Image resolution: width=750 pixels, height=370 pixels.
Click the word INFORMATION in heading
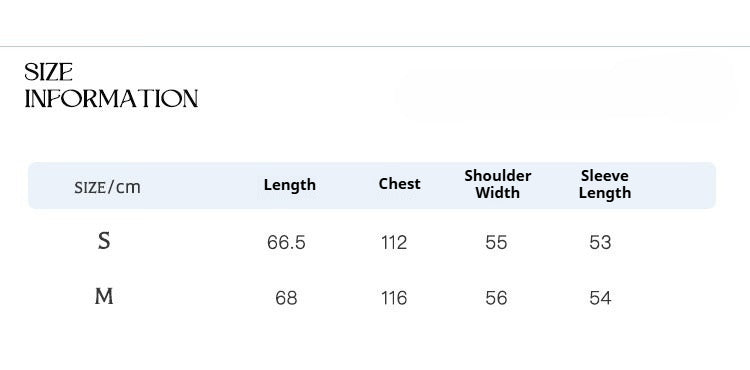(111, 98)
